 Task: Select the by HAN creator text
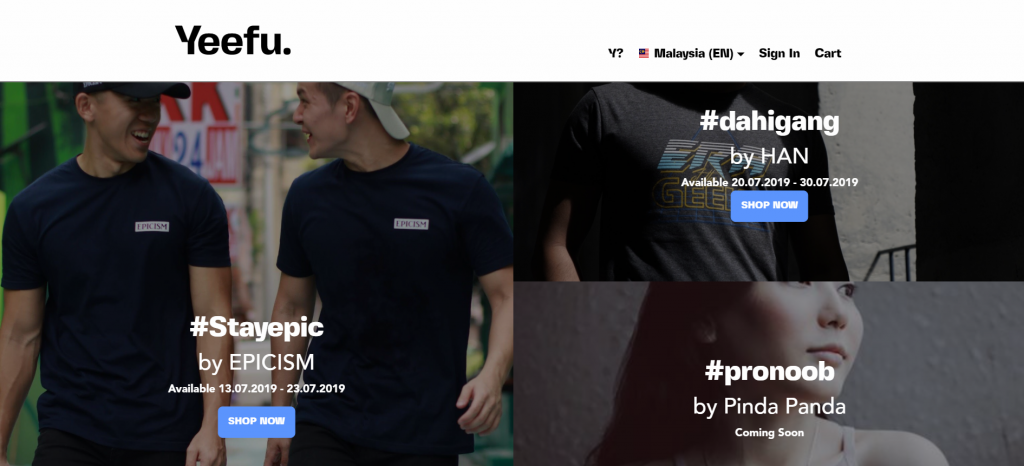point(769,156)
